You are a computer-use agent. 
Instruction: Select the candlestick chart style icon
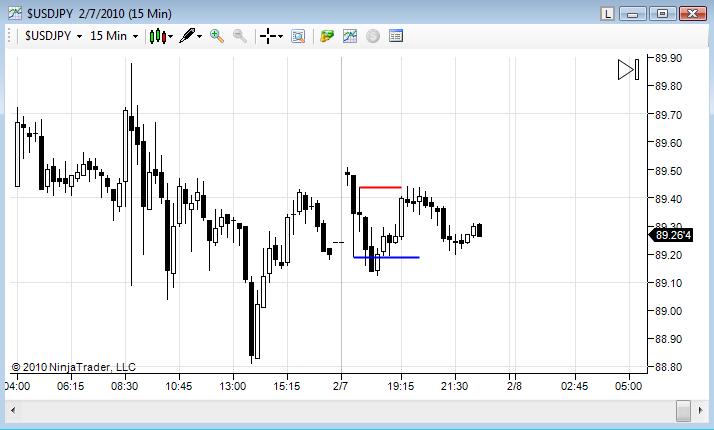click(x=158, y=36)
